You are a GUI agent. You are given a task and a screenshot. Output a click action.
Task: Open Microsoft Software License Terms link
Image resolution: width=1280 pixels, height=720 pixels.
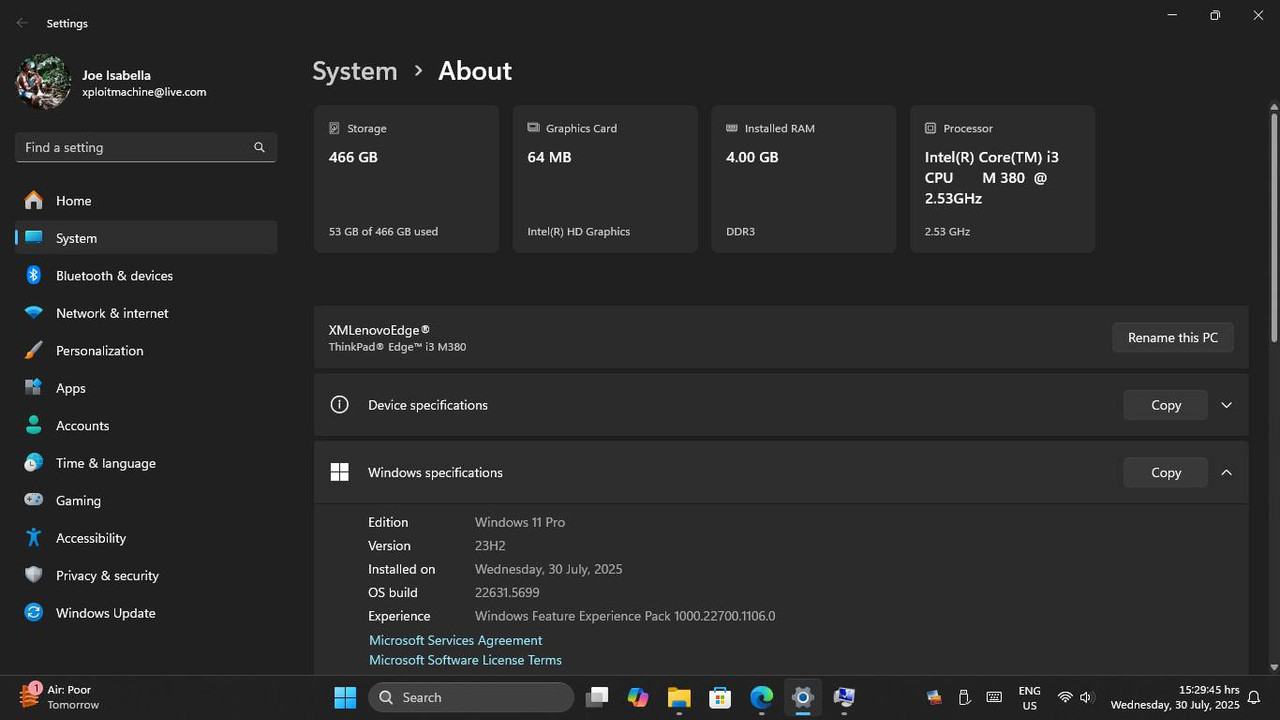point(465,660)
